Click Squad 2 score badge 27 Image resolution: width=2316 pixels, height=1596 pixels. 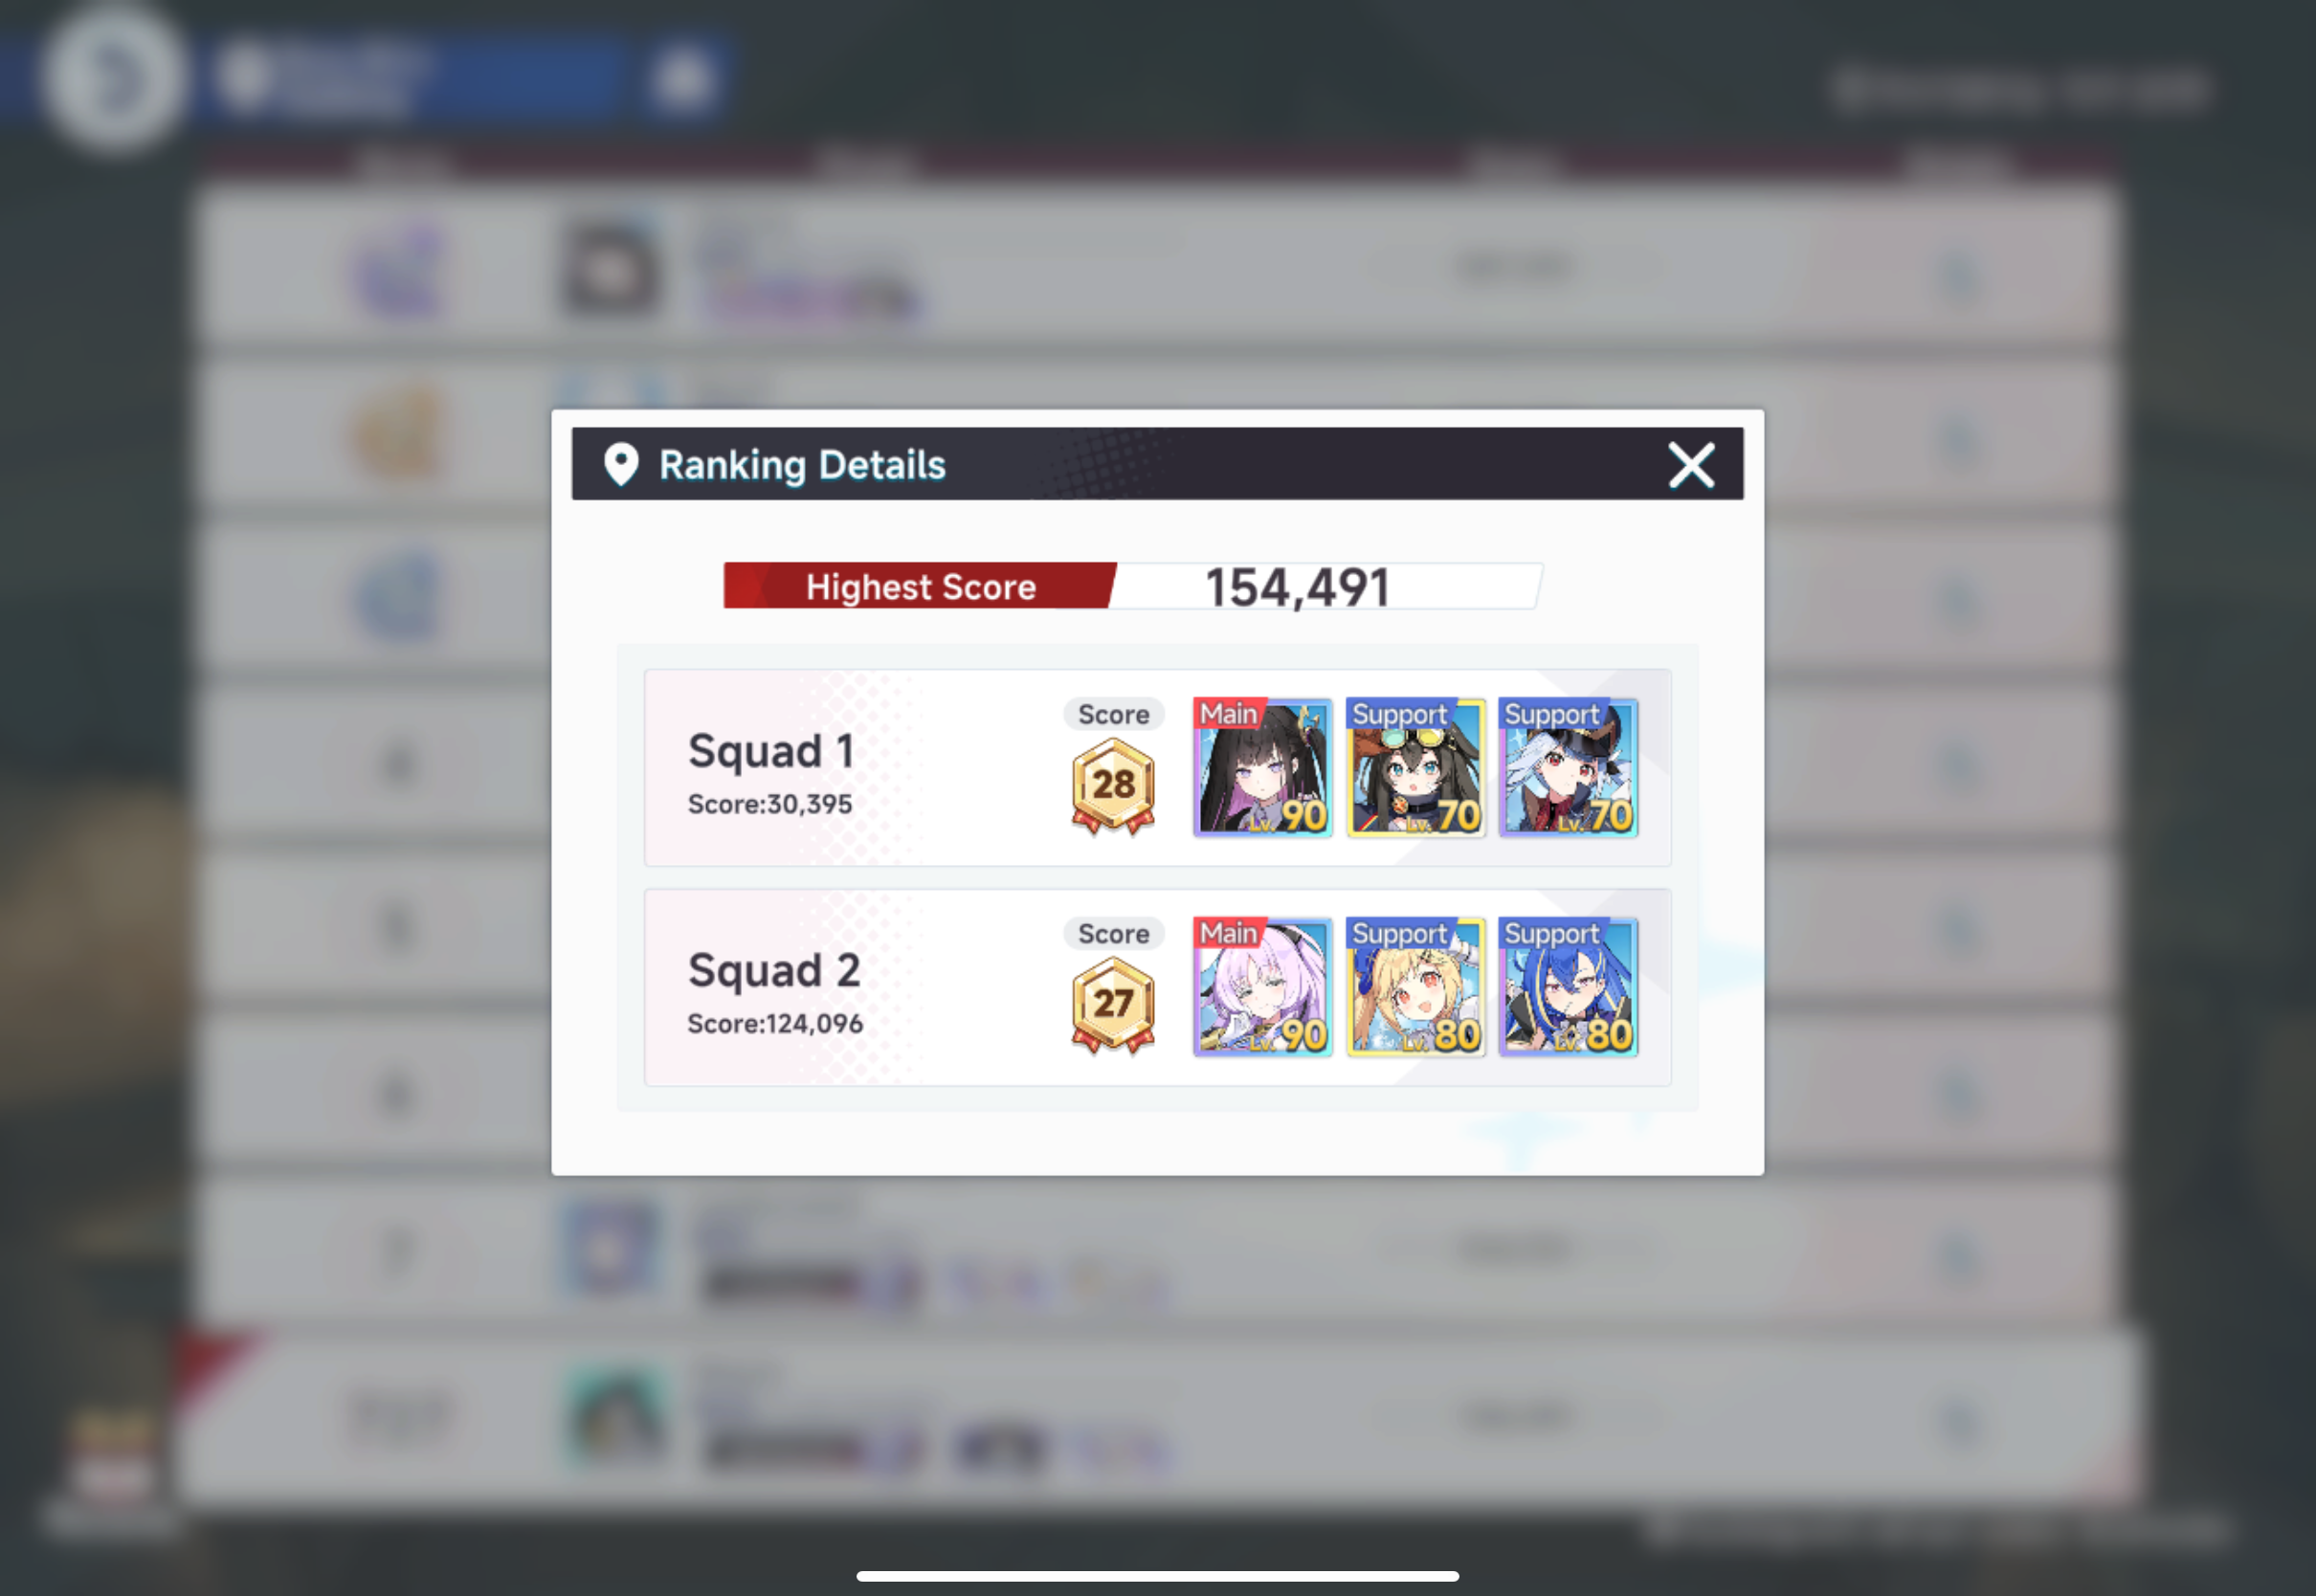click(x=1113, y=1005)
